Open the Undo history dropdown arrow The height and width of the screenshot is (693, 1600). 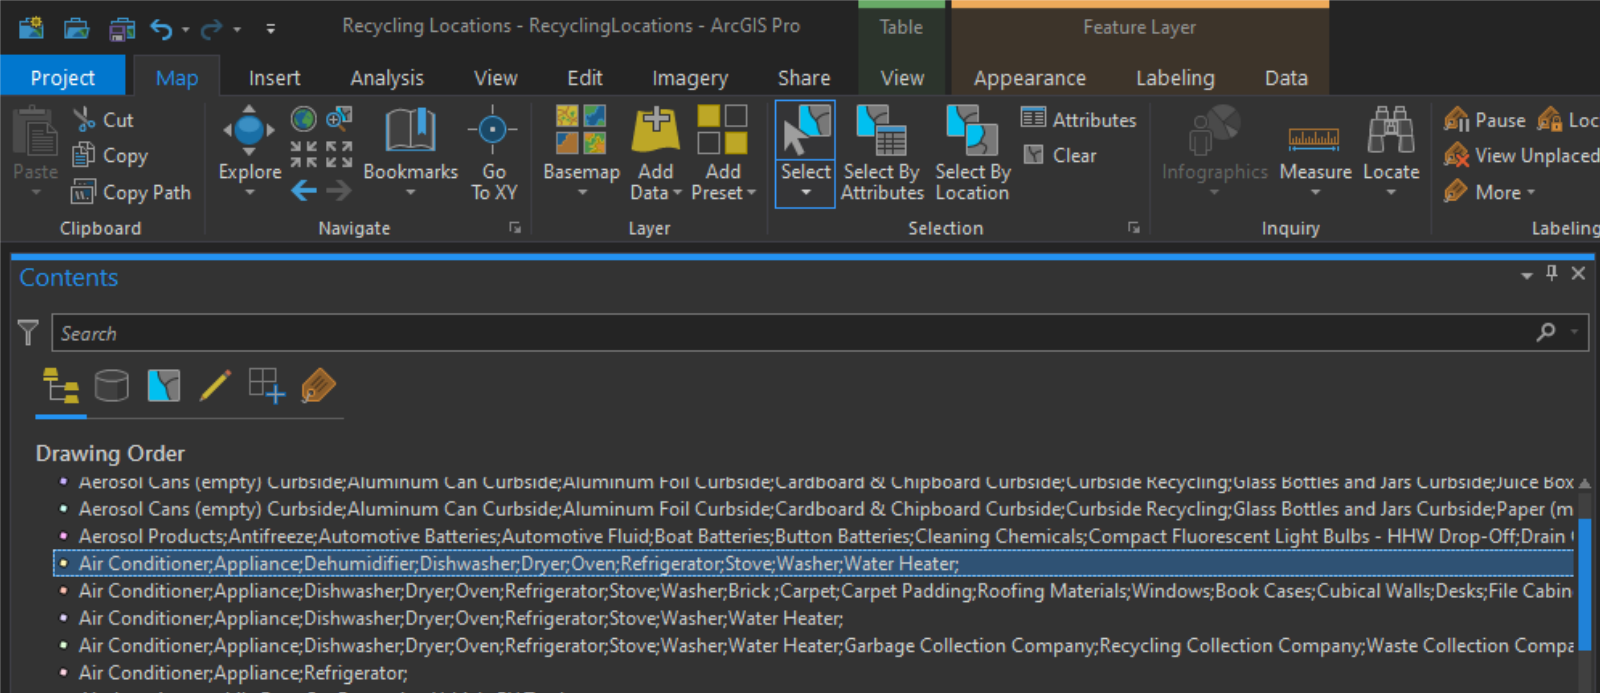point(186,30)
